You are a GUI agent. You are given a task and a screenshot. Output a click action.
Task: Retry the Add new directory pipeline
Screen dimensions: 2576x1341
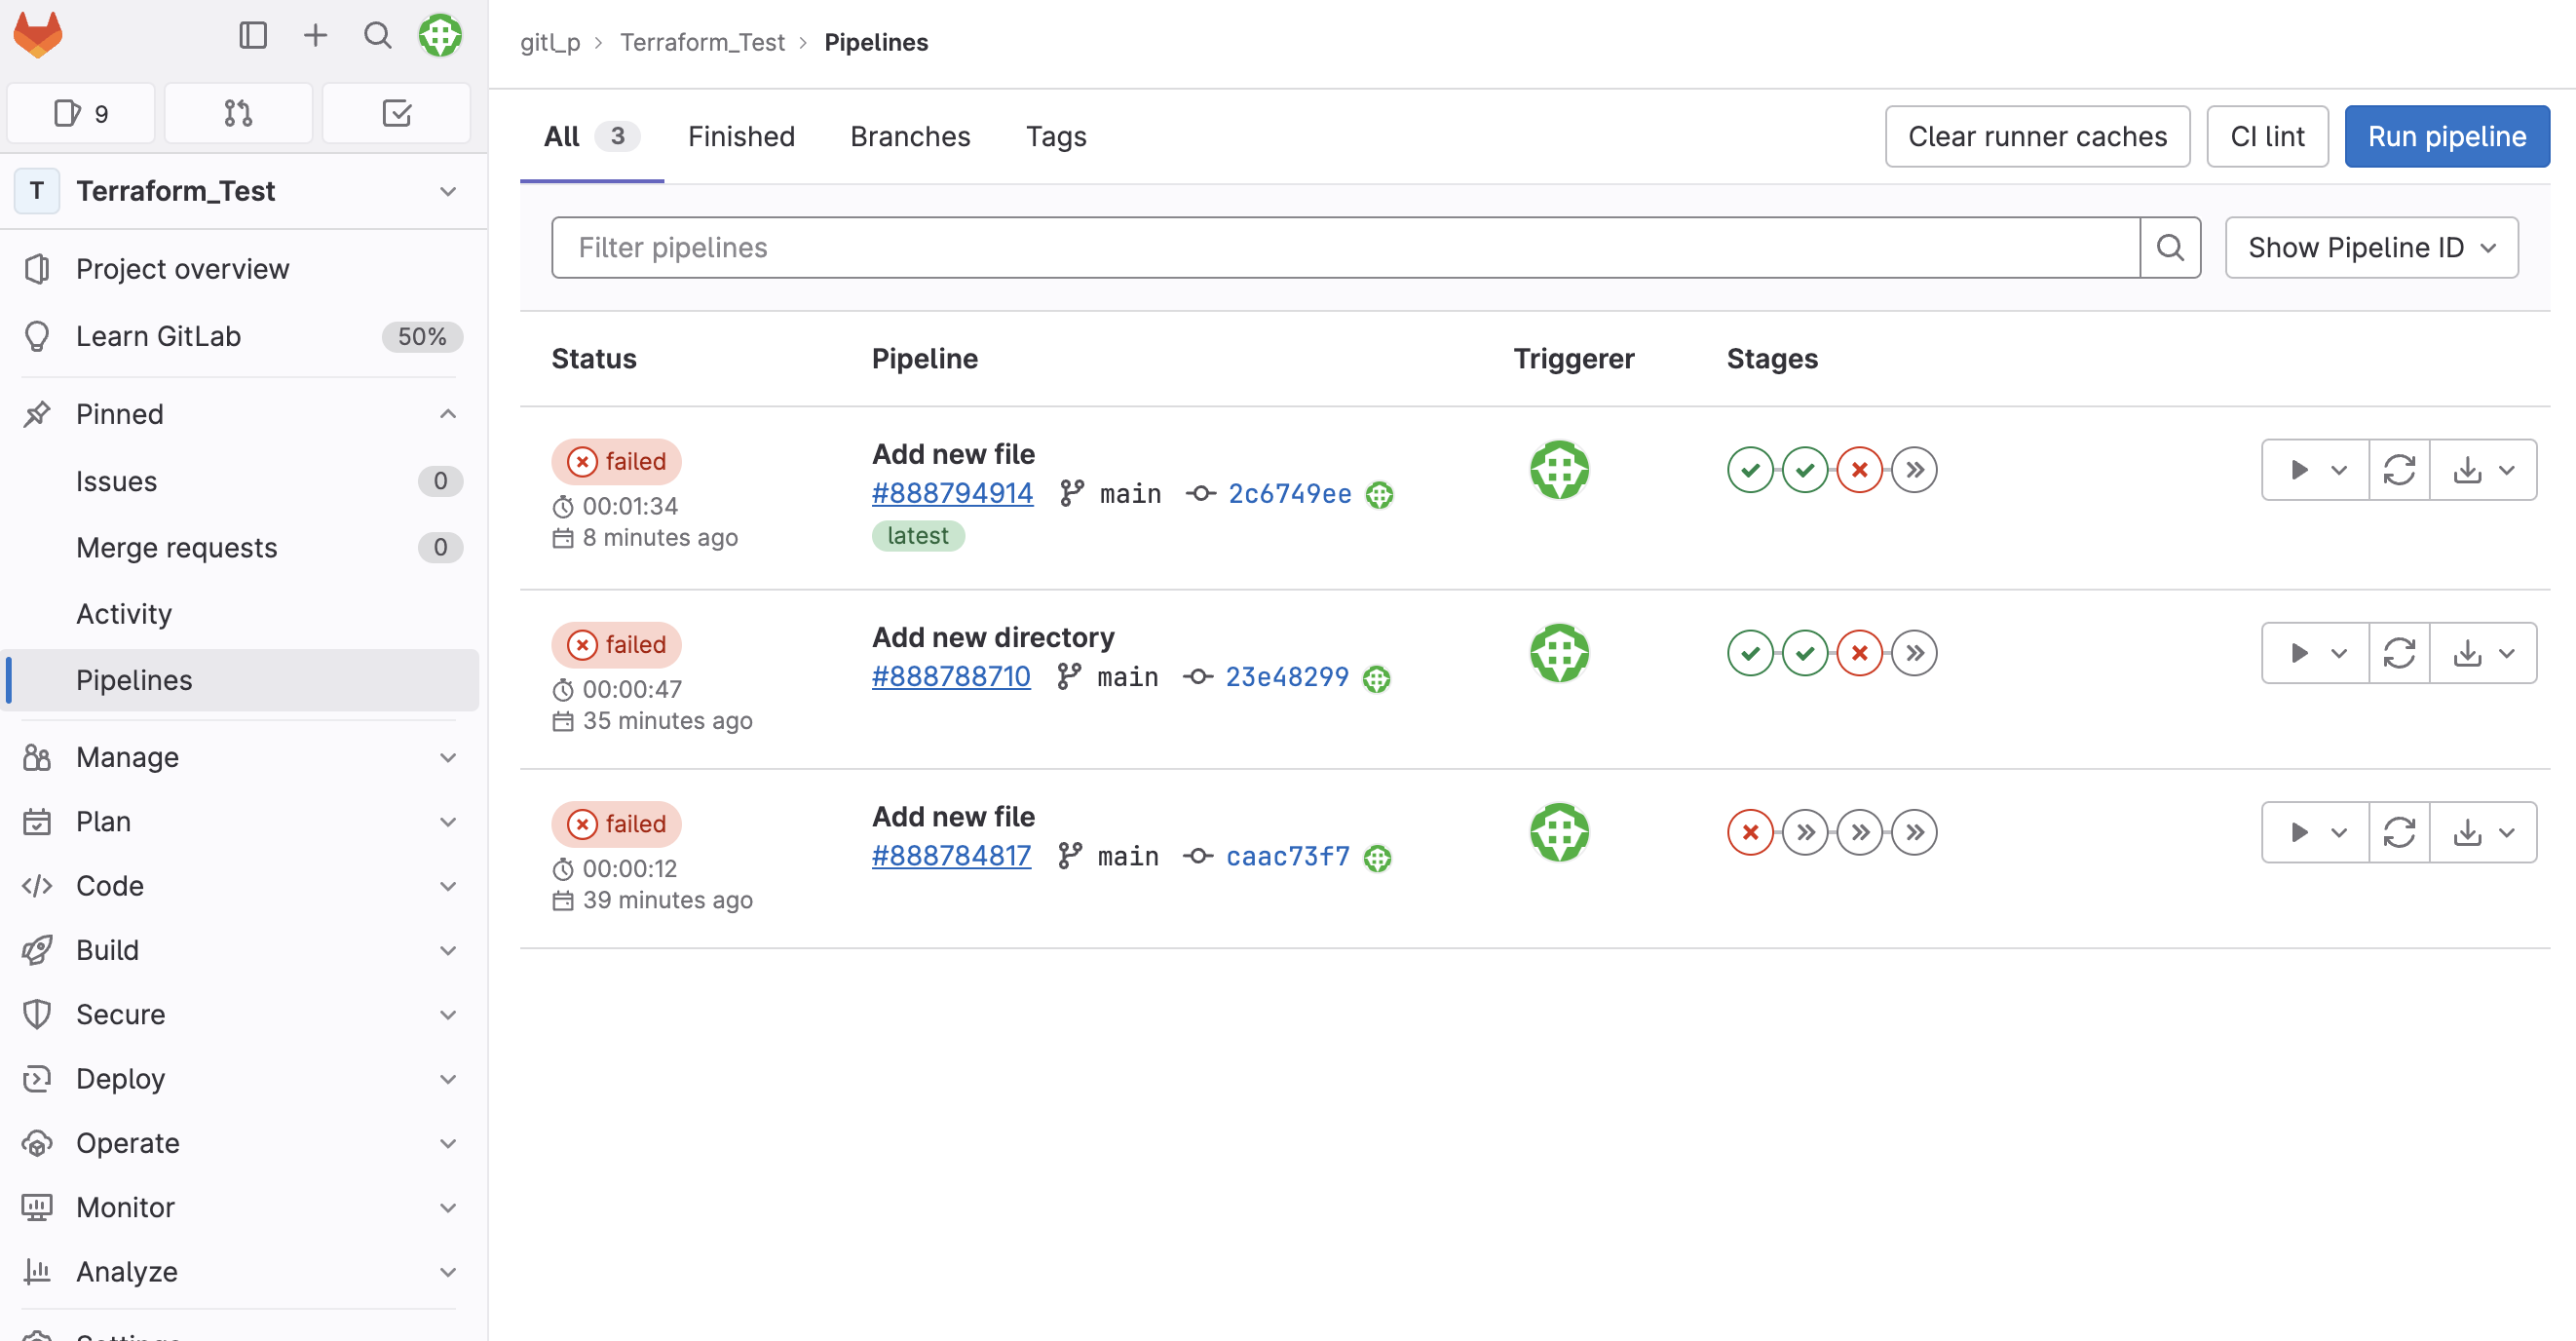(x=2400, y=652)
